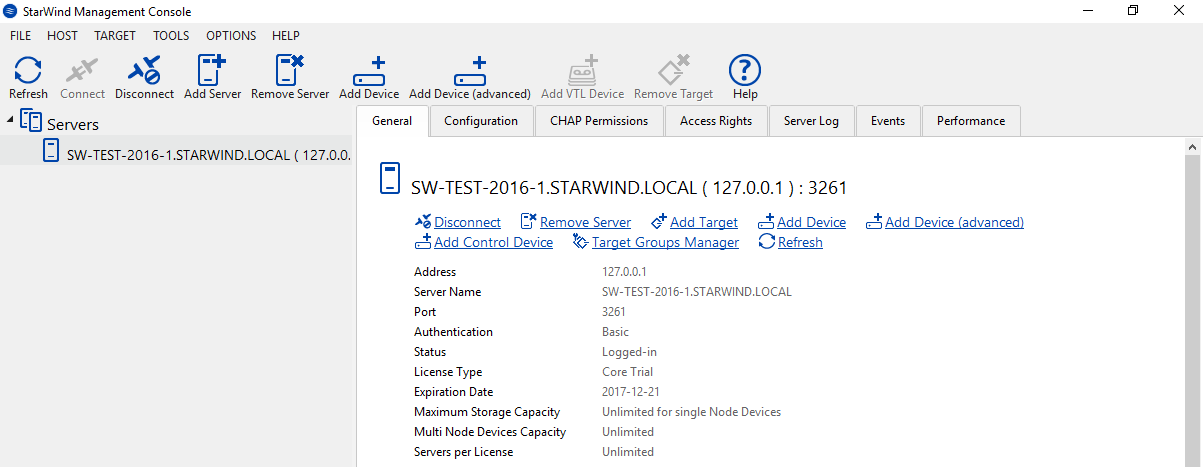The image size is (1203, 467).
Task: Click the Expiration Date value 2017-12-21
Action: pyautogui.click(x=632, y=392)
